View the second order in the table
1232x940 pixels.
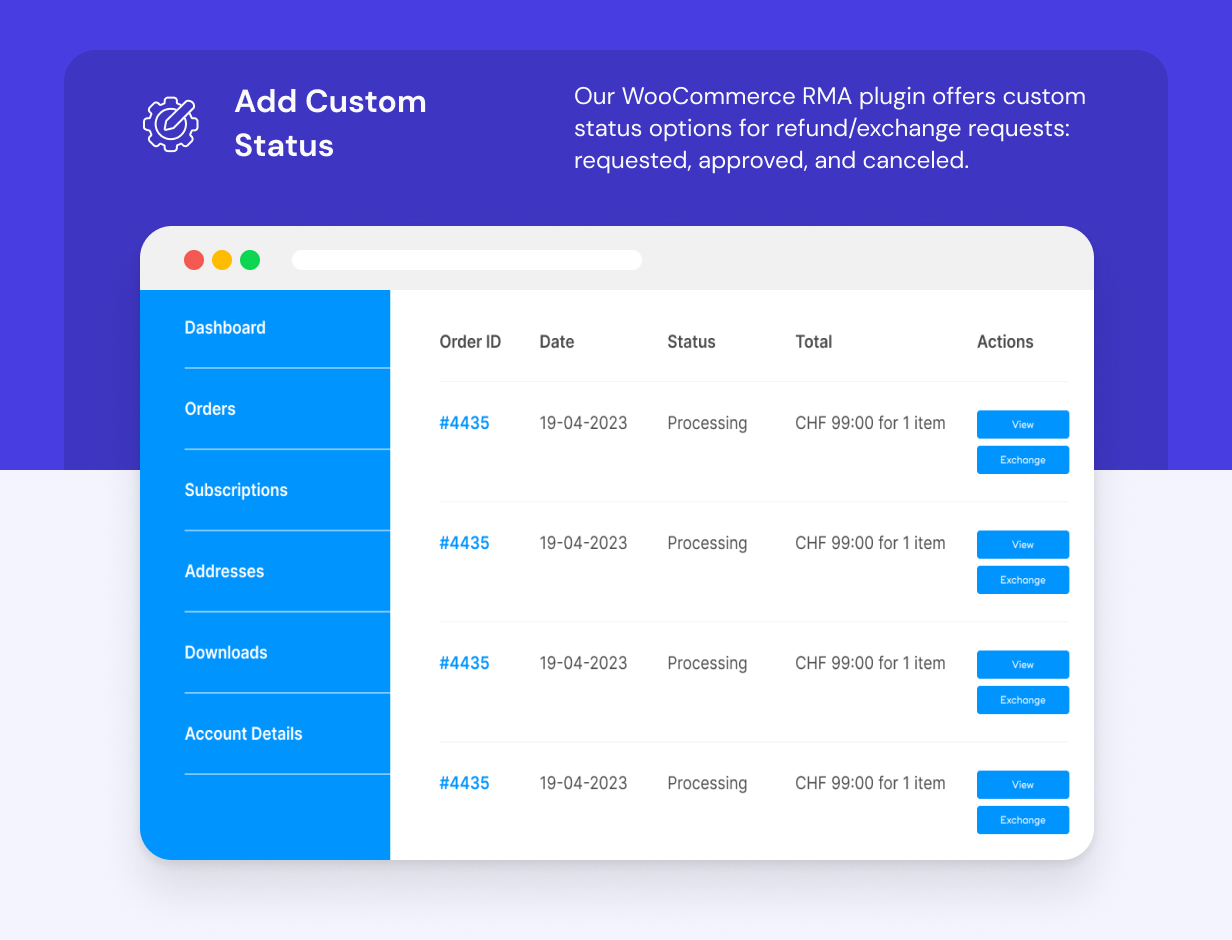[1022, 545]
